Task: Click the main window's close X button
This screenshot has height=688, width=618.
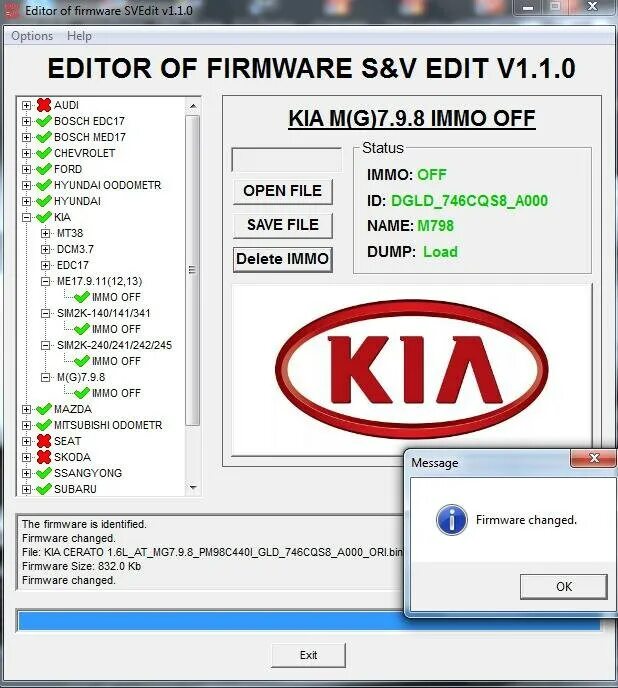Action: (x=593, y=7)
